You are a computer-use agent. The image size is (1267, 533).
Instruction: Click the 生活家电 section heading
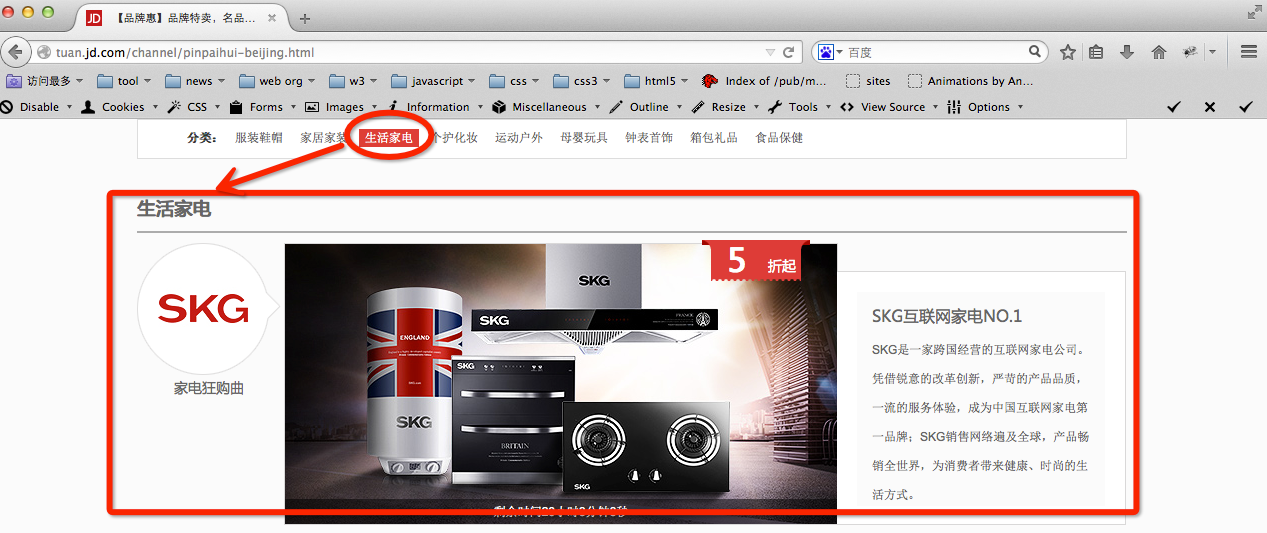[174, 209]
